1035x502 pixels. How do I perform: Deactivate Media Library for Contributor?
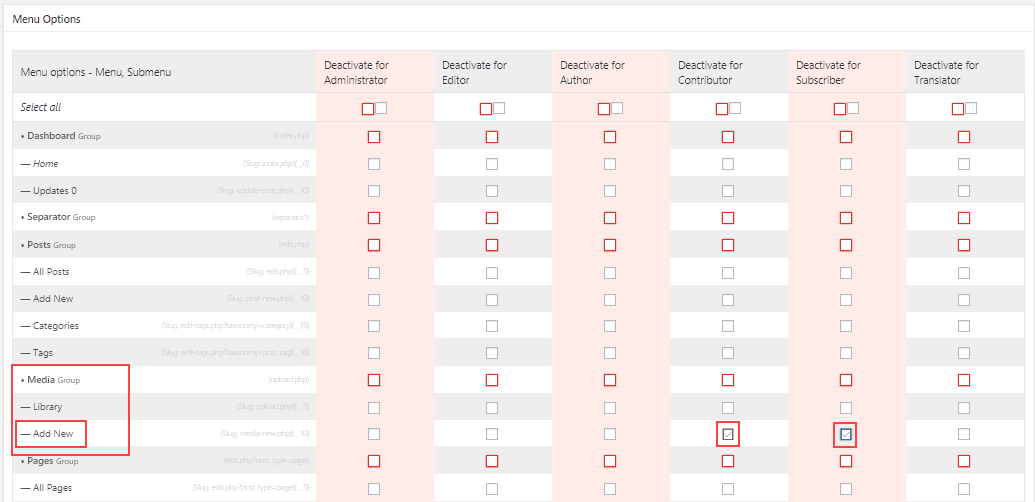tap(727, 407)
